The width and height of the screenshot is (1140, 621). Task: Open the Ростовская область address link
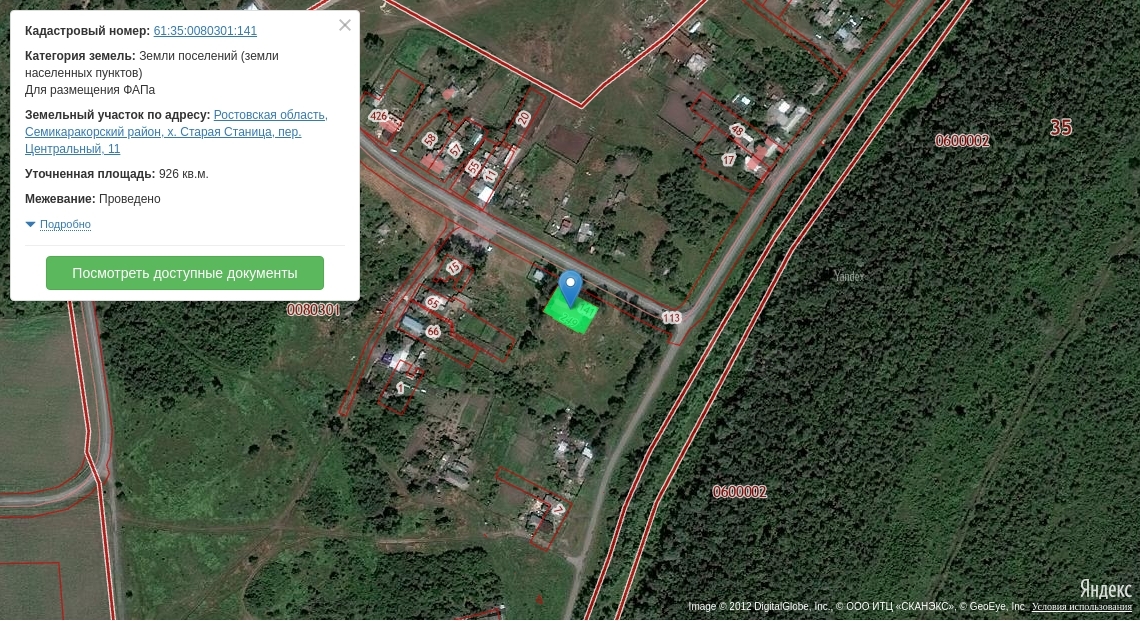click(x=270, y=115)
